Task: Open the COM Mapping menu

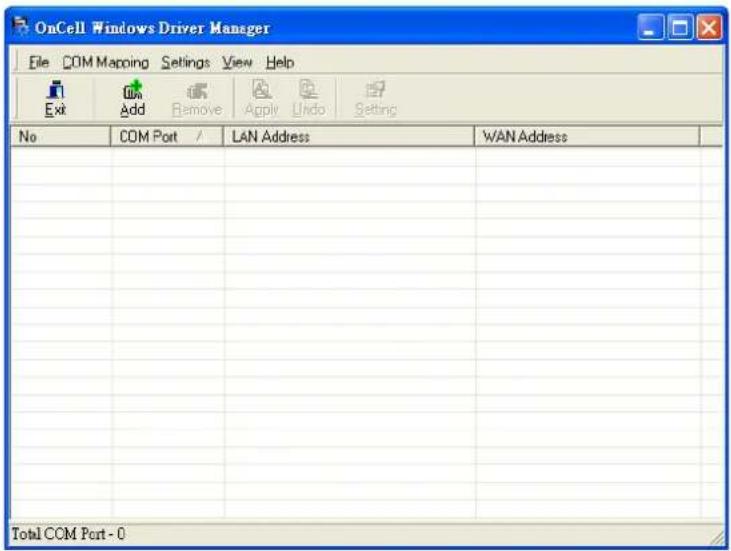Action: coord(105,62)
